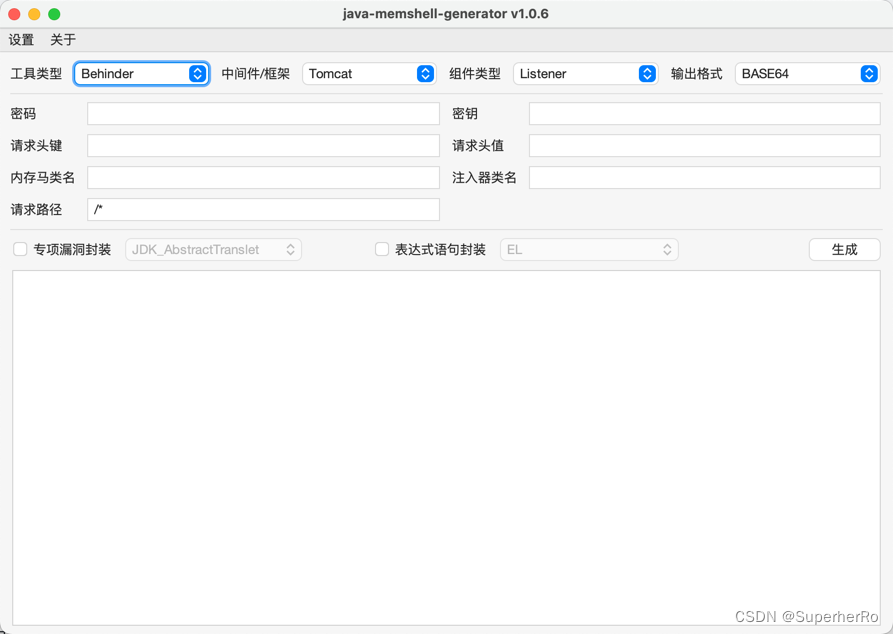Image resolution: width=893 pixels, height=634 pixels.
Task: Enable the 专项漏洞封装 checkbox
Action: (x=20, y=249)
